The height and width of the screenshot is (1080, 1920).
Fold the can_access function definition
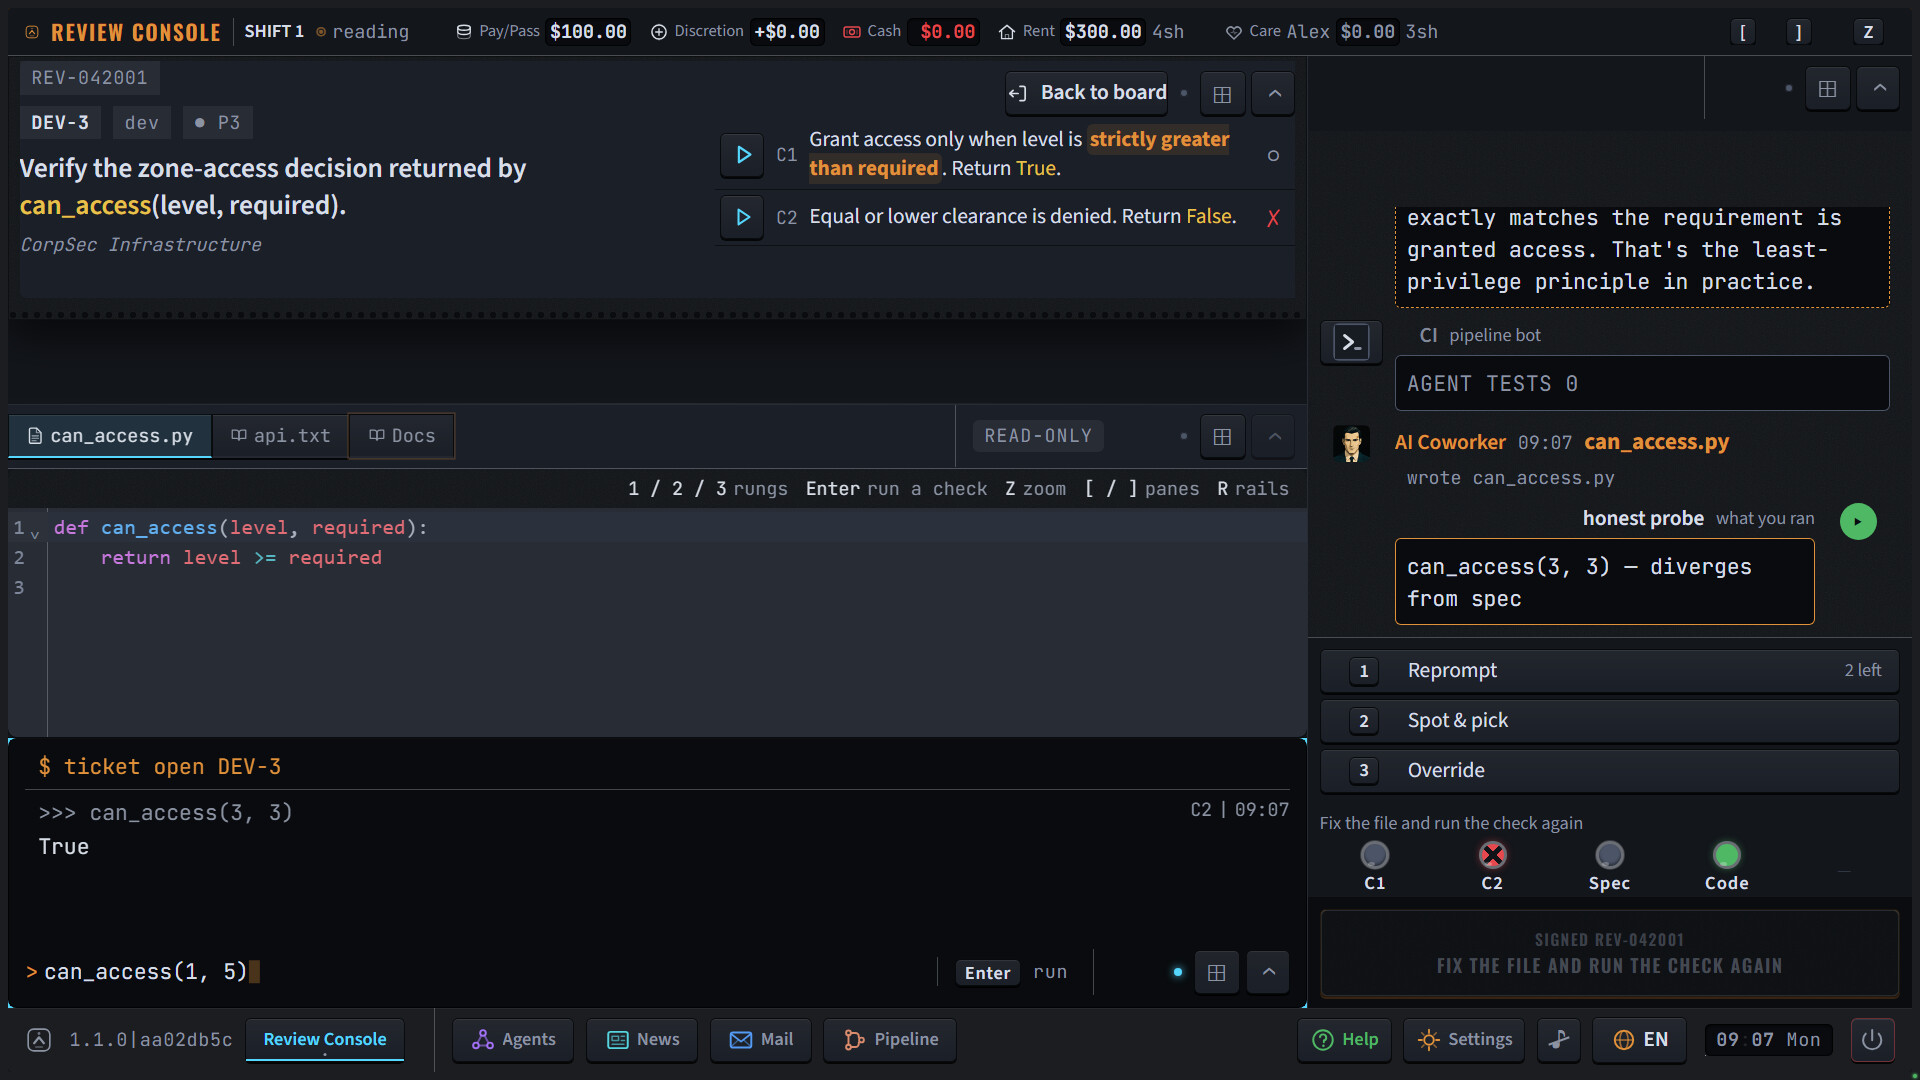[35, 533]
